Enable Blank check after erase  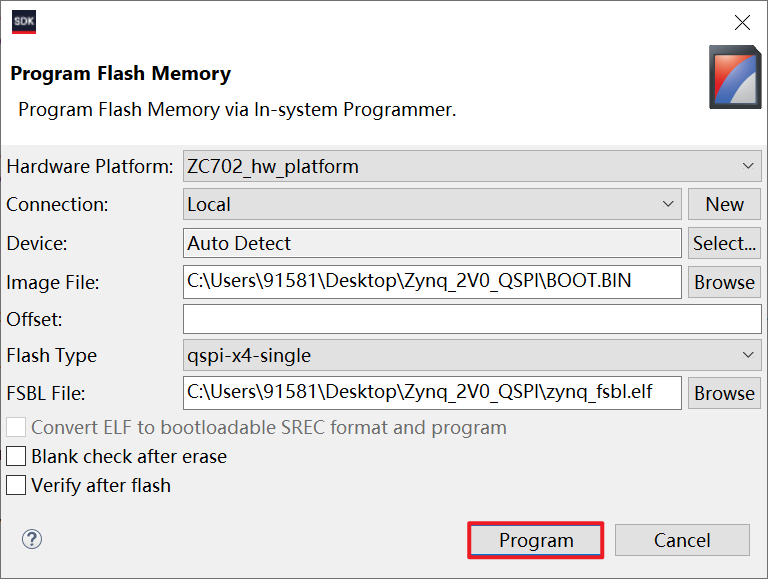point(16,457)
